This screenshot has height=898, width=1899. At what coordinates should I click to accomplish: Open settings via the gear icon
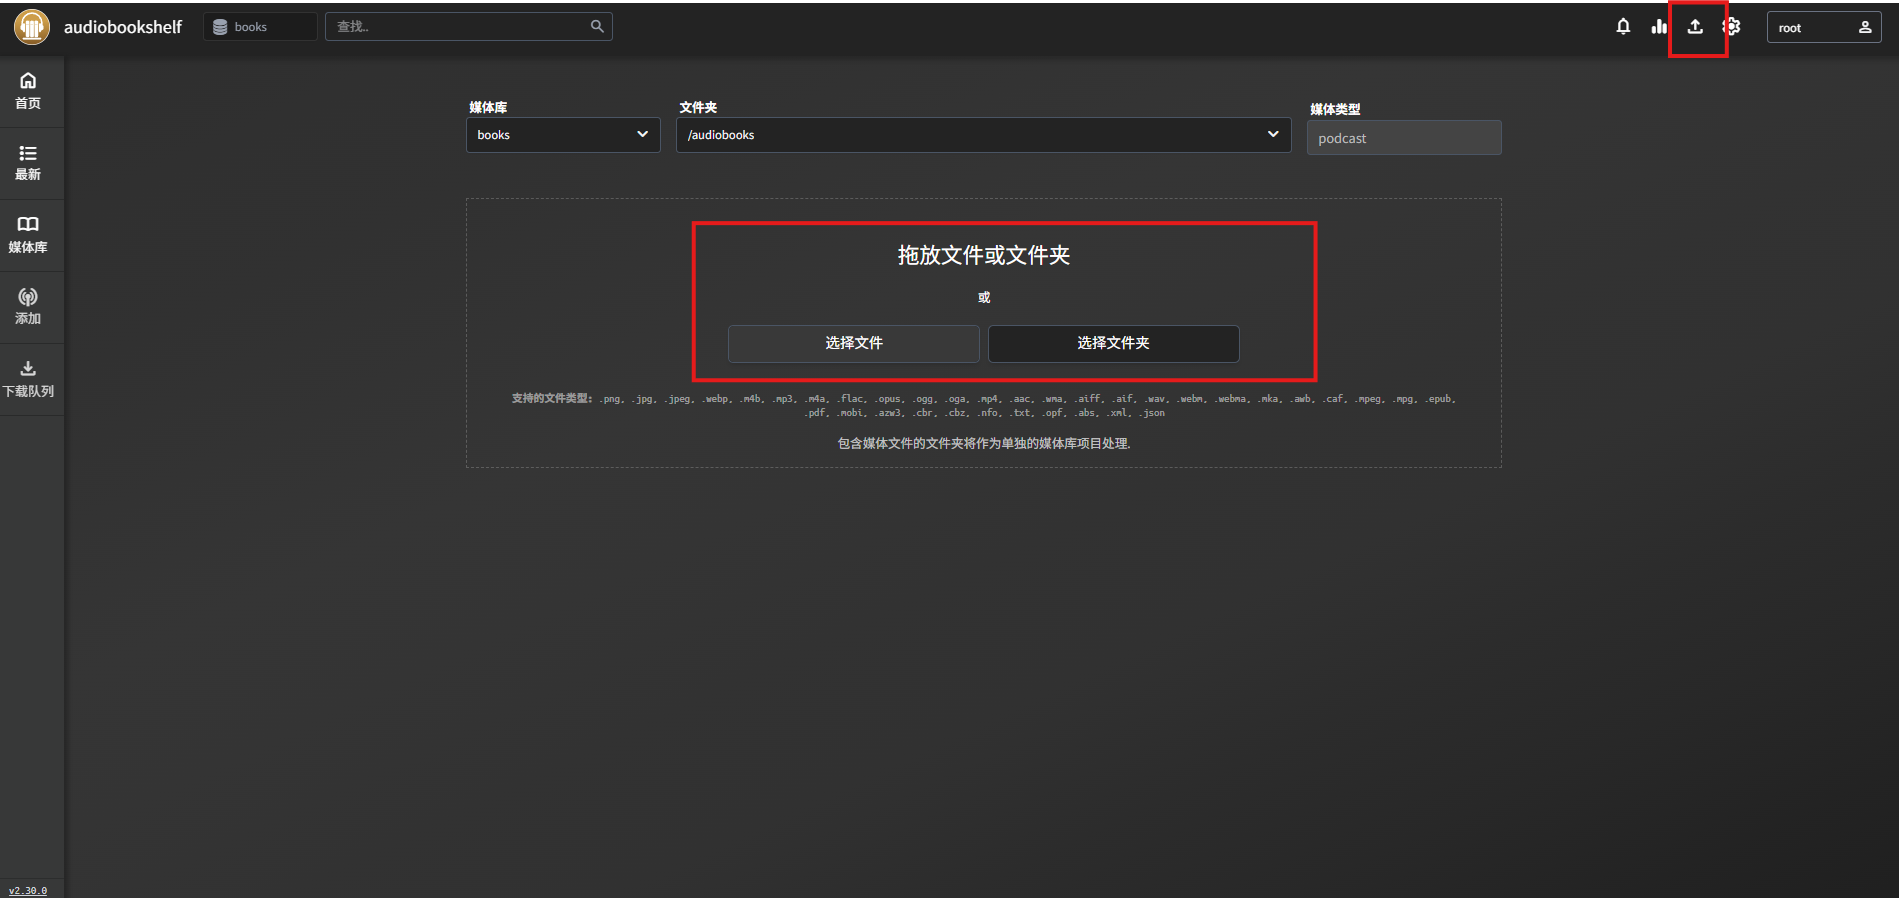coord(1732,27)
